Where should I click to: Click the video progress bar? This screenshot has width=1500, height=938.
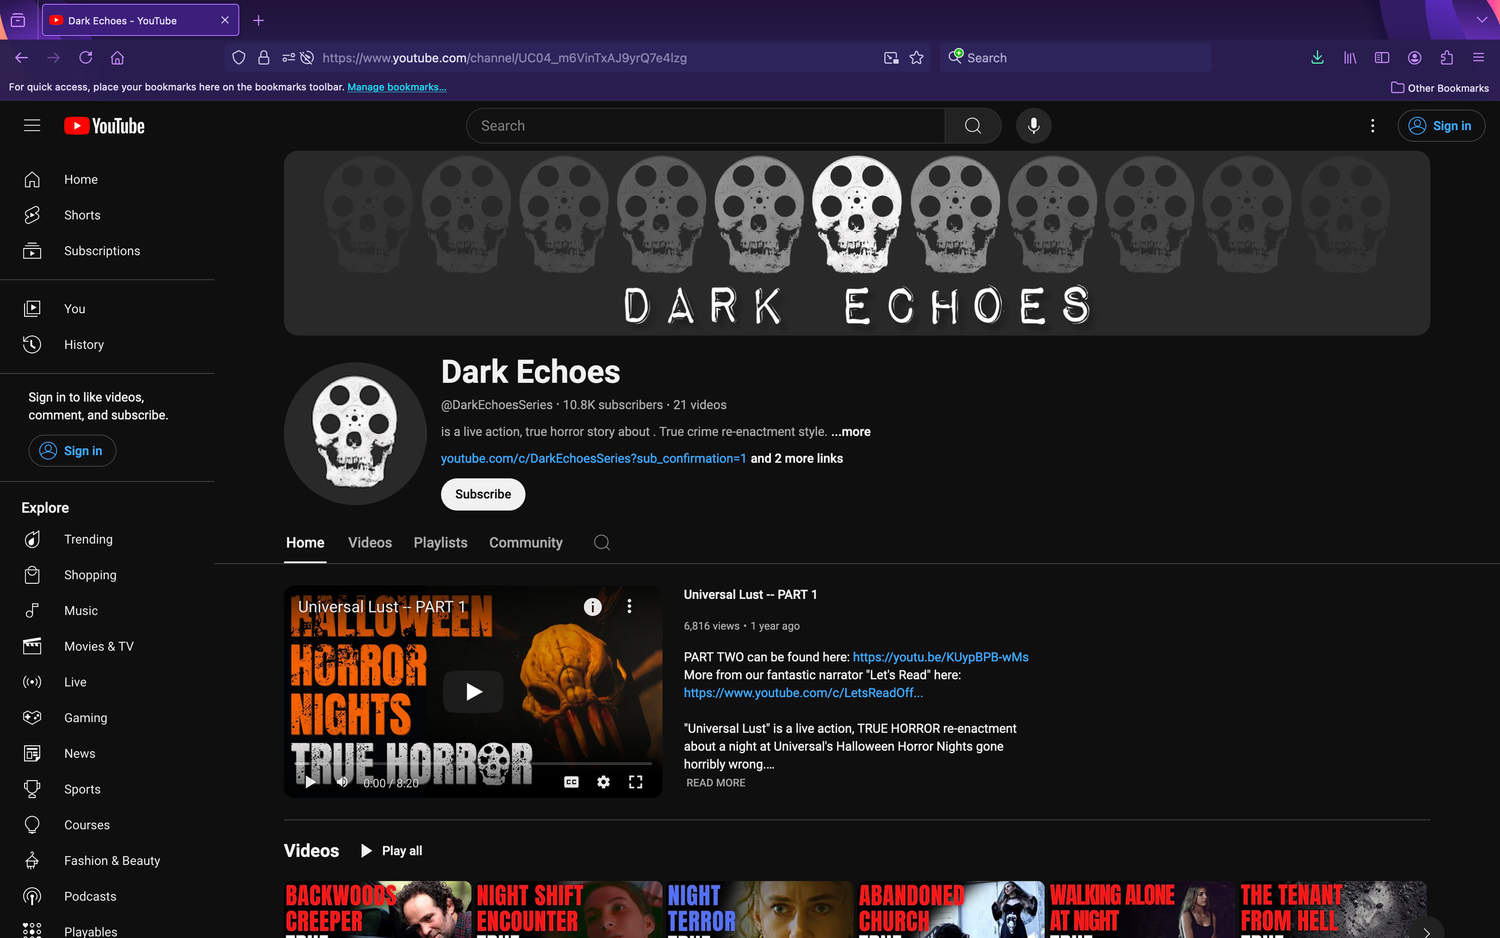pos(473,764)
